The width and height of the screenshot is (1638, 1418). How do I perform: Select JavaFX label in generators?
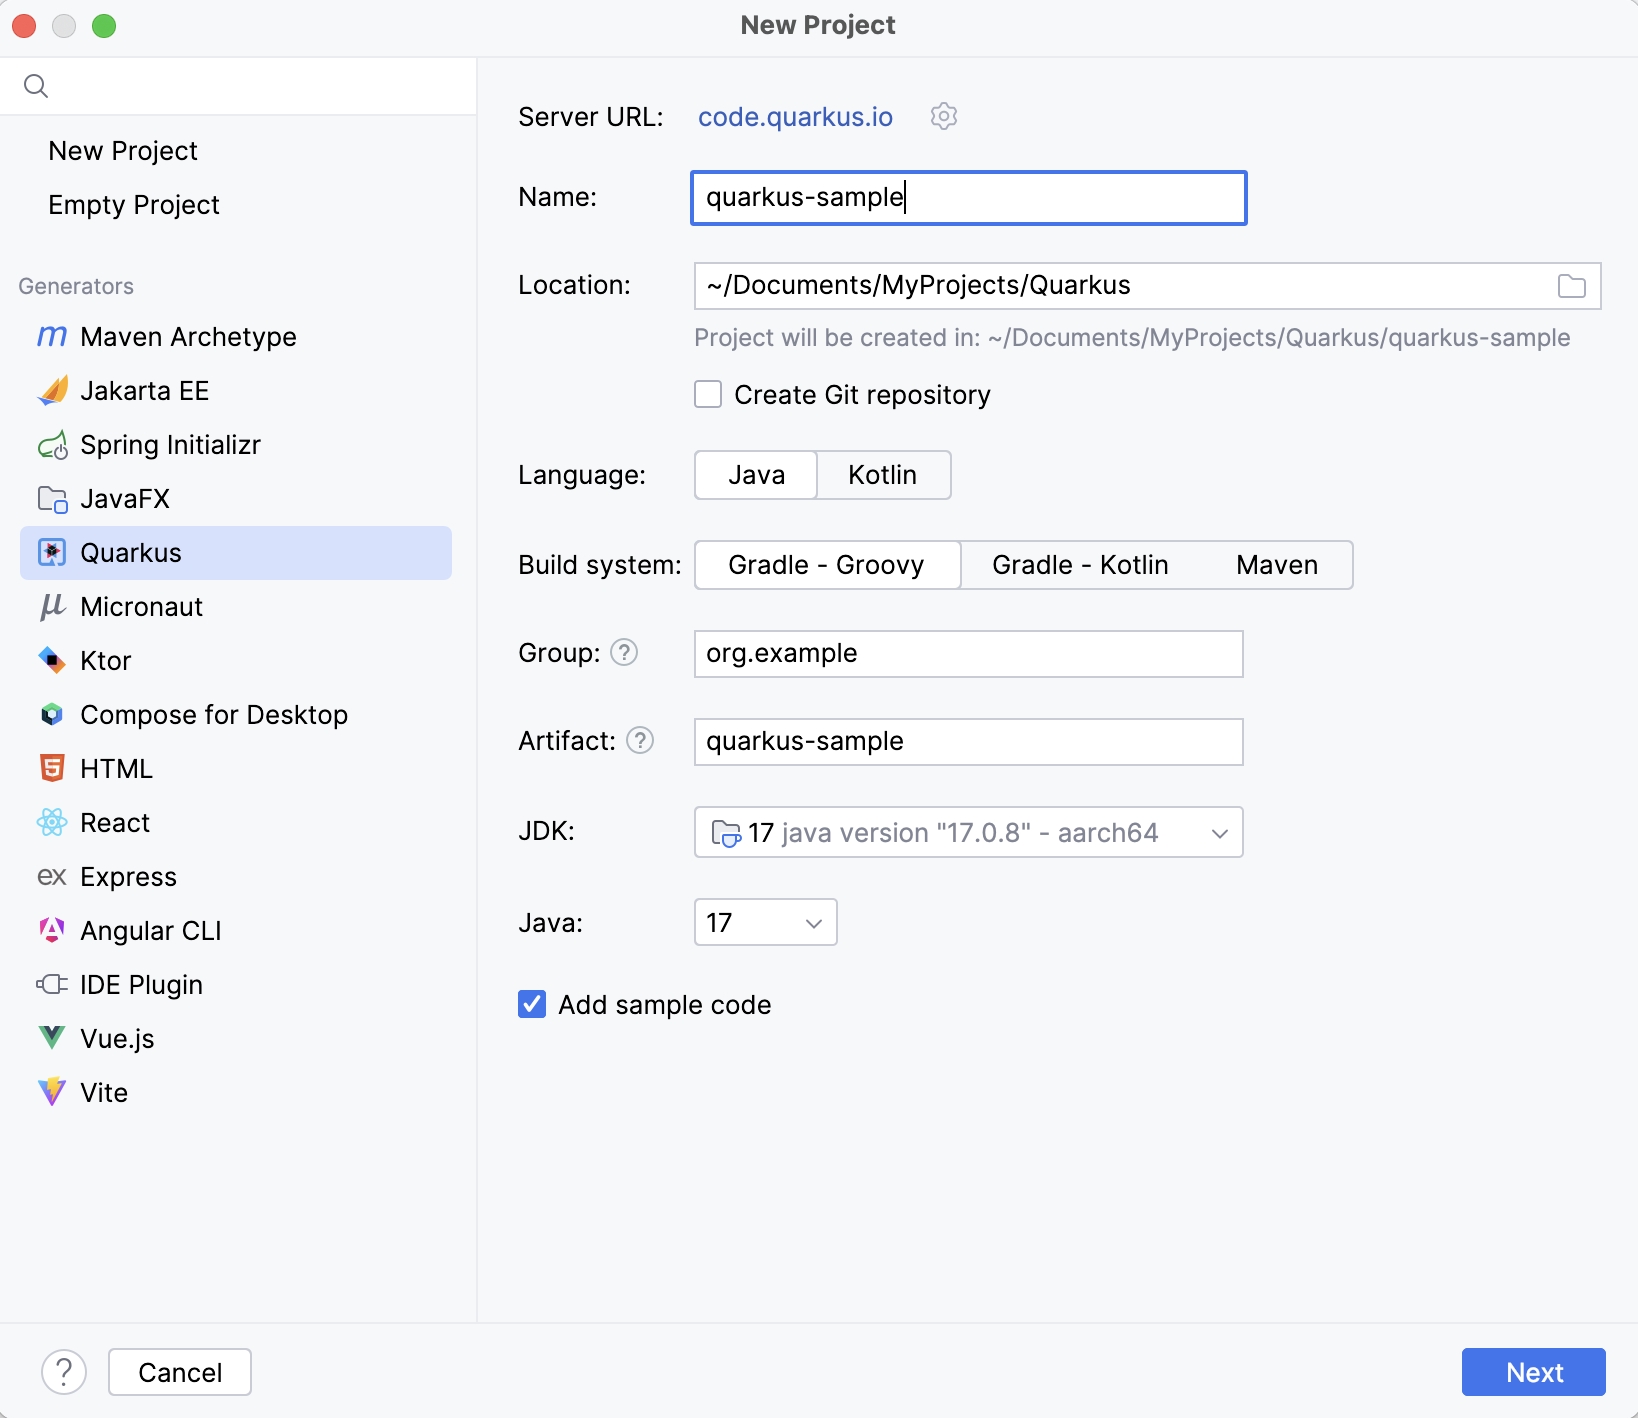pos(125,499)
